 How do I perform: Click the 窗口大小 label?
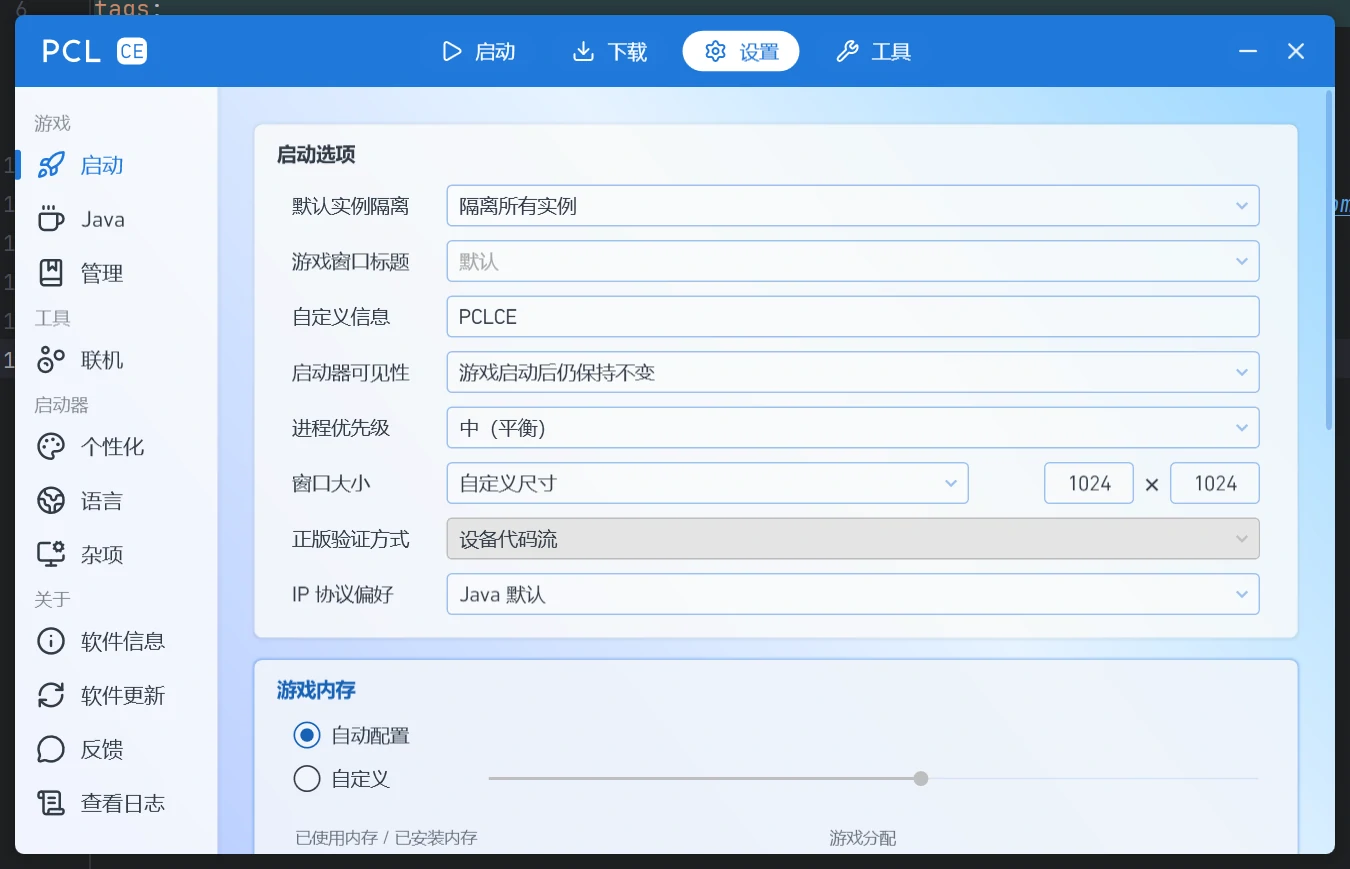tap(331, 484)
